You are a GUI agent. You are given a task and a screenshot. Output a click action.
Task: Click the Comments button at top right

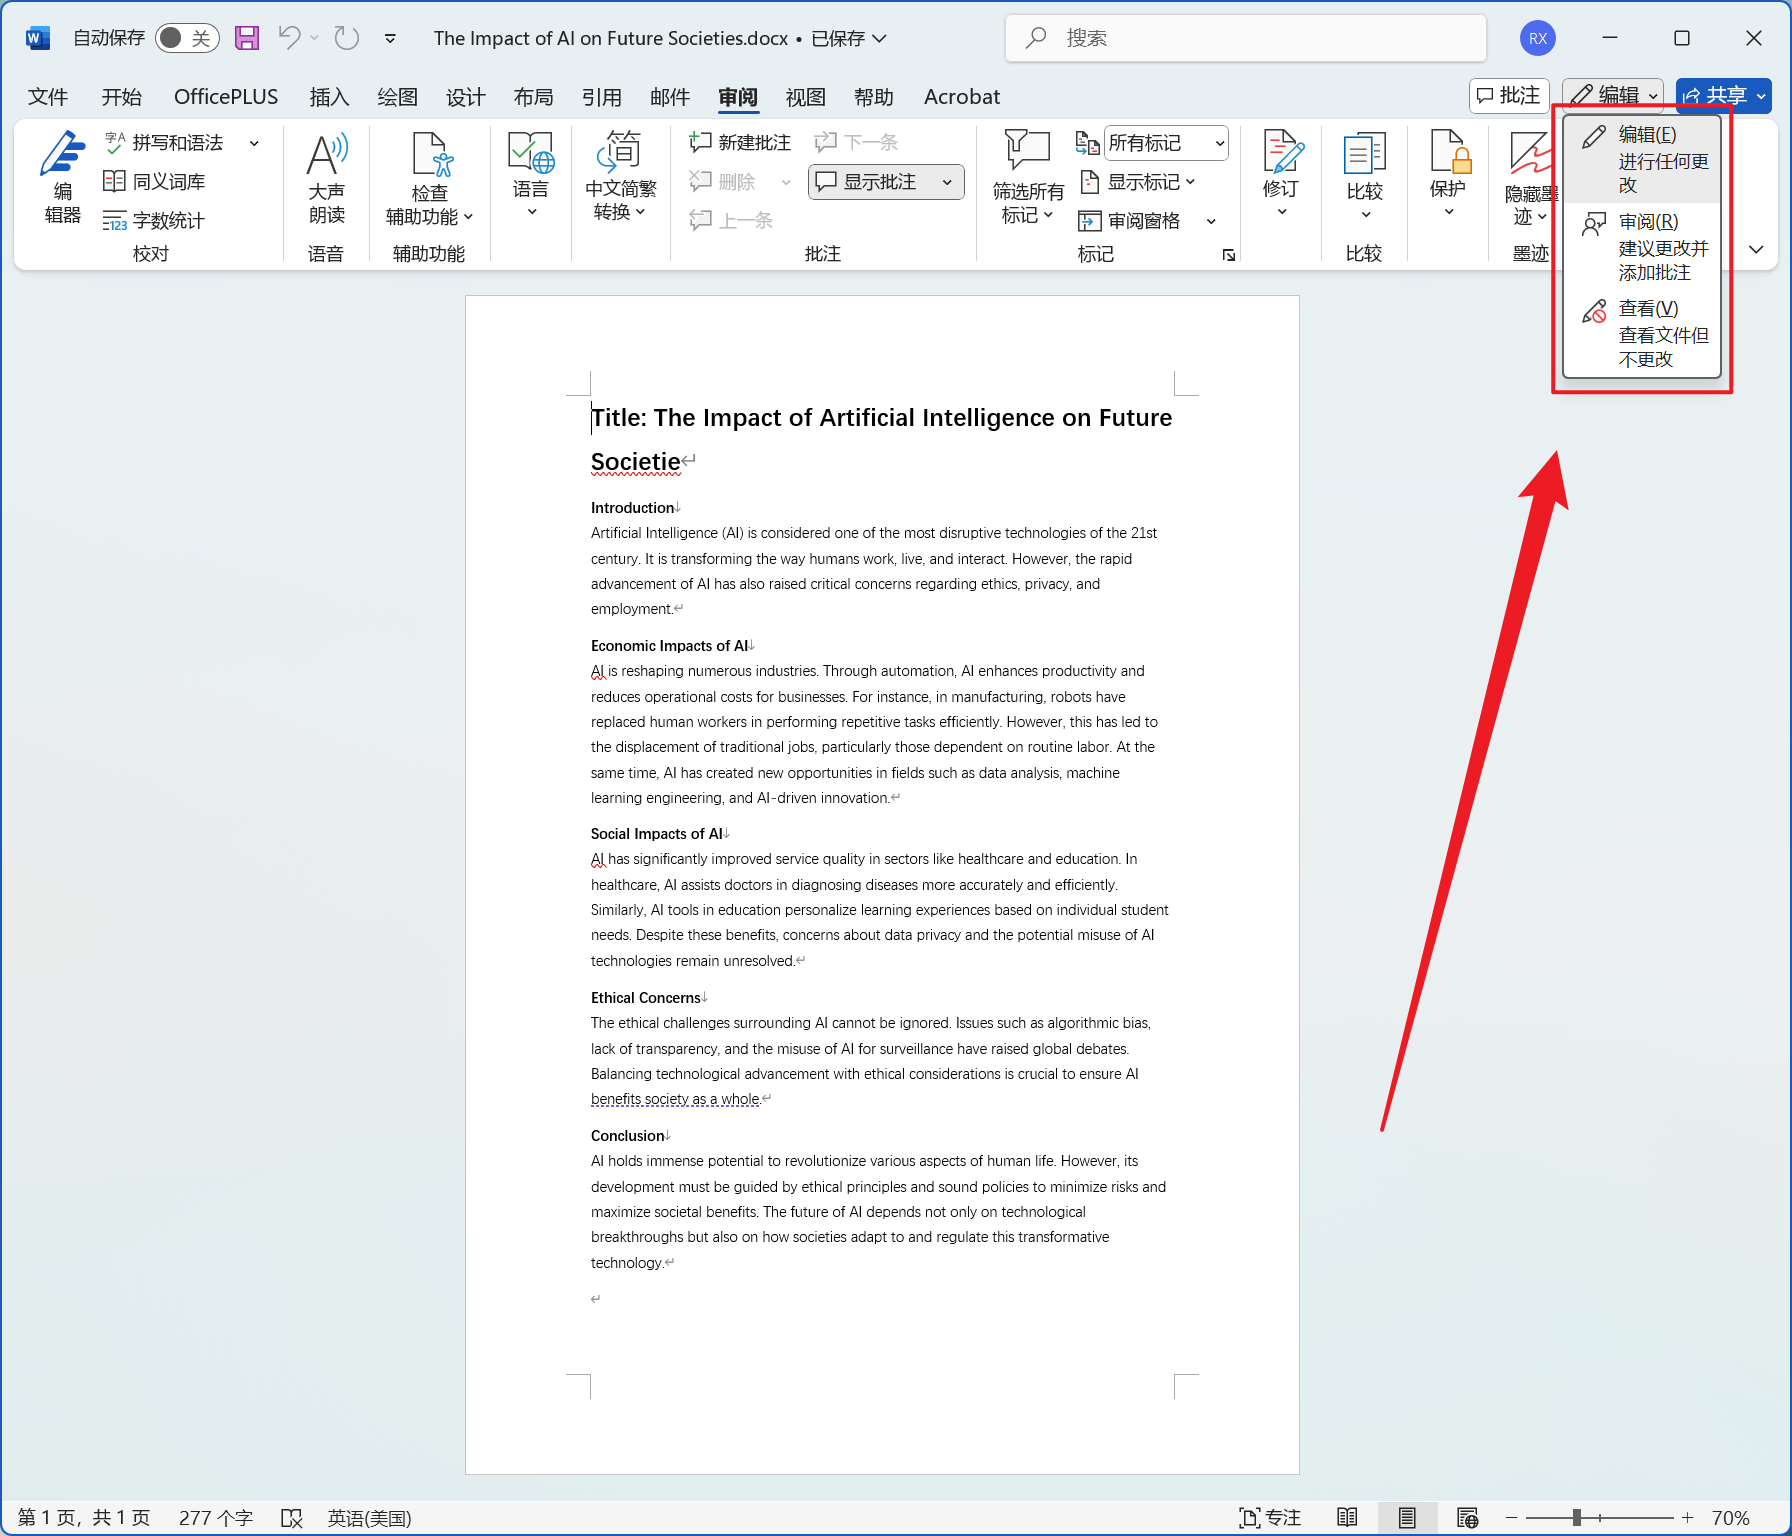click(1509, 96)
